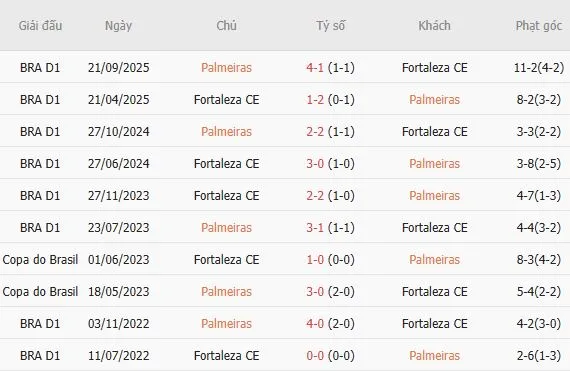Viewport: 570px width, 371px height.
Task: Click the 0-0 score on 11/07/2022
Action: 315,355
